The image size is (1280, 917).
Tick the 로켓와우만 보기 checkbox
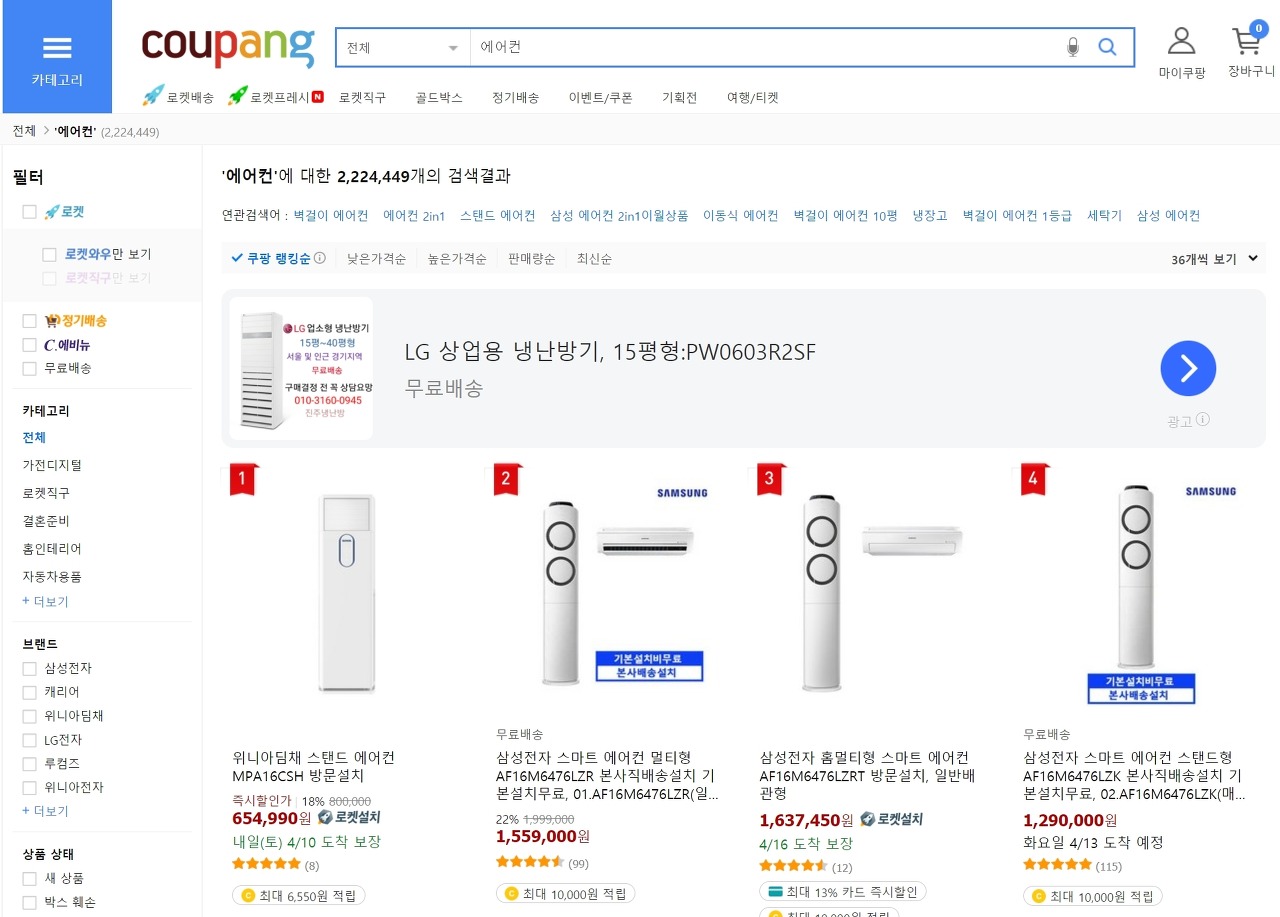pos(50,254)
